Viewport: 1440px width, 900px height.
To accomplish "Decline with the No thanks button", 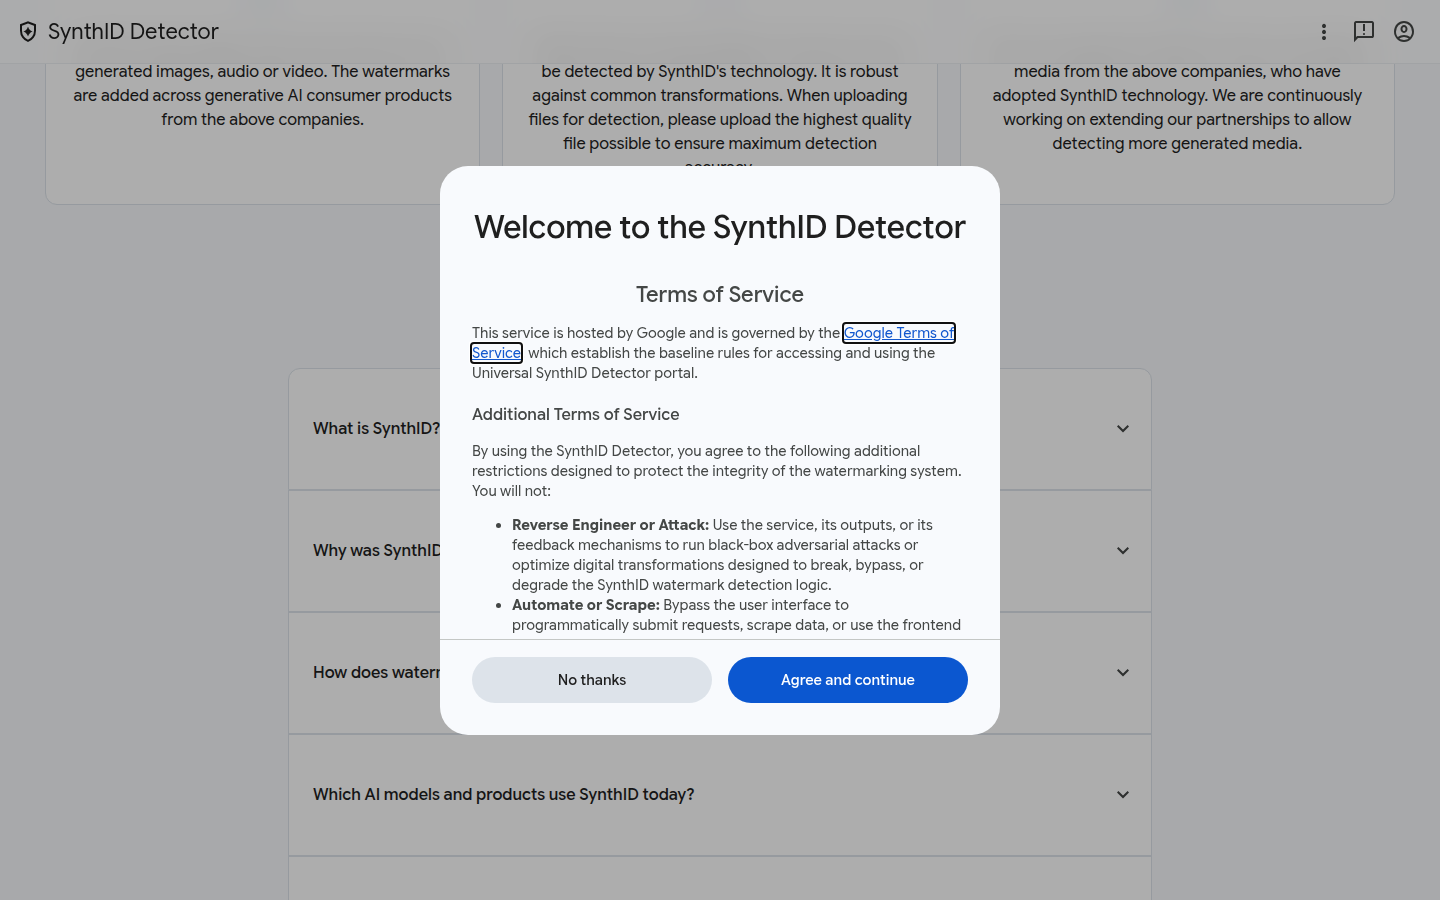I will (x=592, y=680).
